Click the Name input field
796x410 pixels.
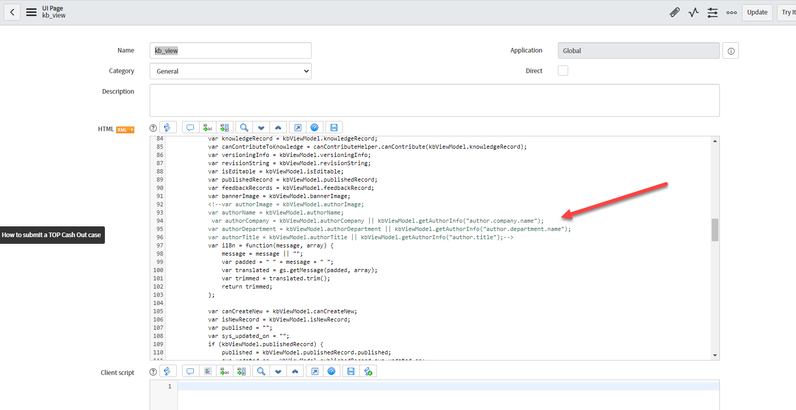[230, 51]
